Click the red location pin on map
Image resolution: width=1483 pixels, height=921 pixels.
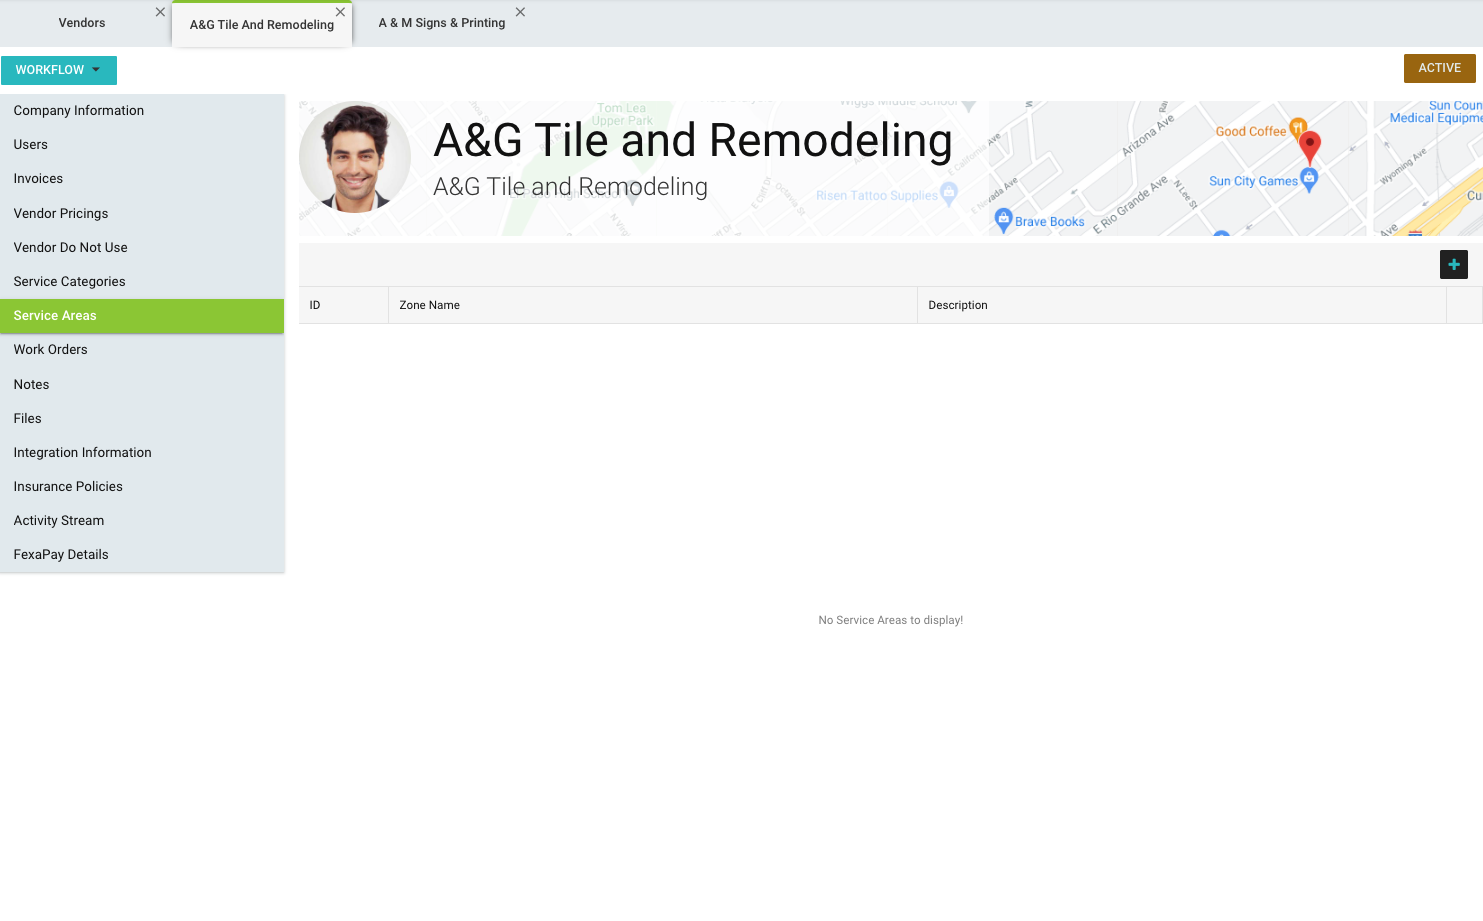click(x=1309, y=146)
